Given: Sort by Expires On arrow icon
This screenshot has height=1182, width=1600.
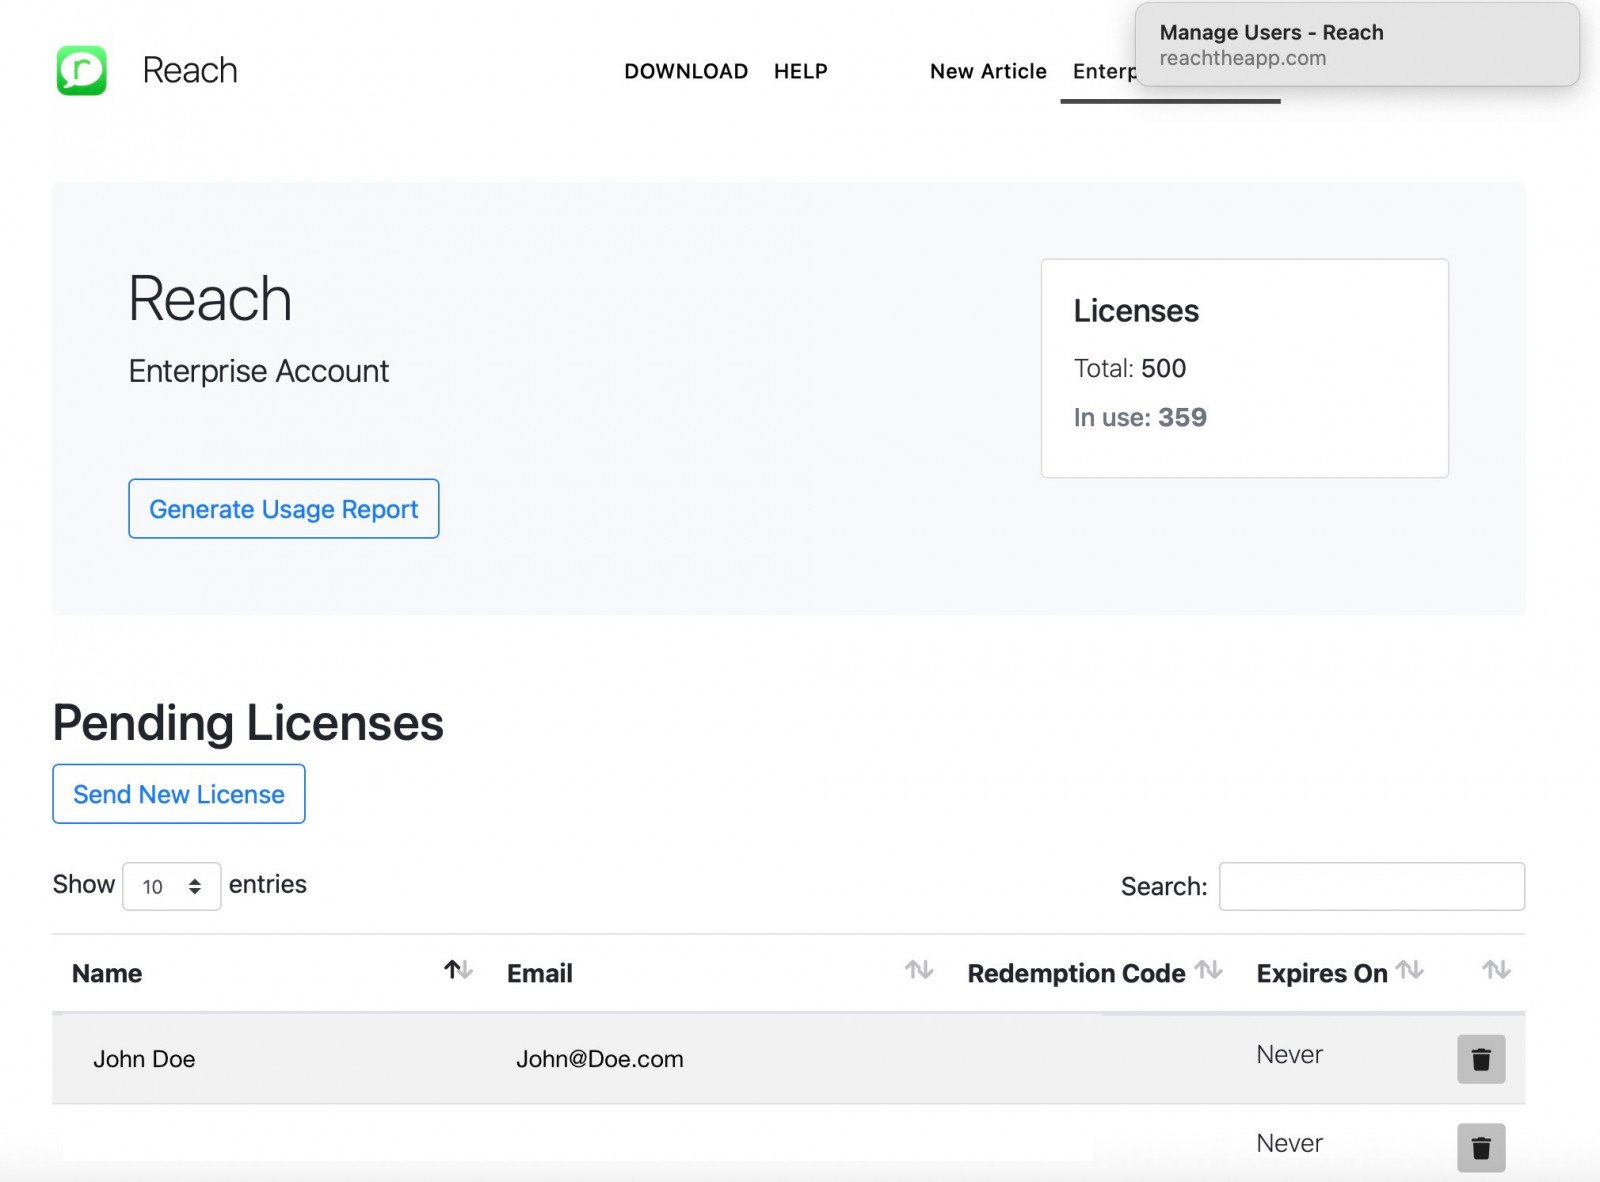Looking at the screenshot, I should click(x=1409, y=970).
